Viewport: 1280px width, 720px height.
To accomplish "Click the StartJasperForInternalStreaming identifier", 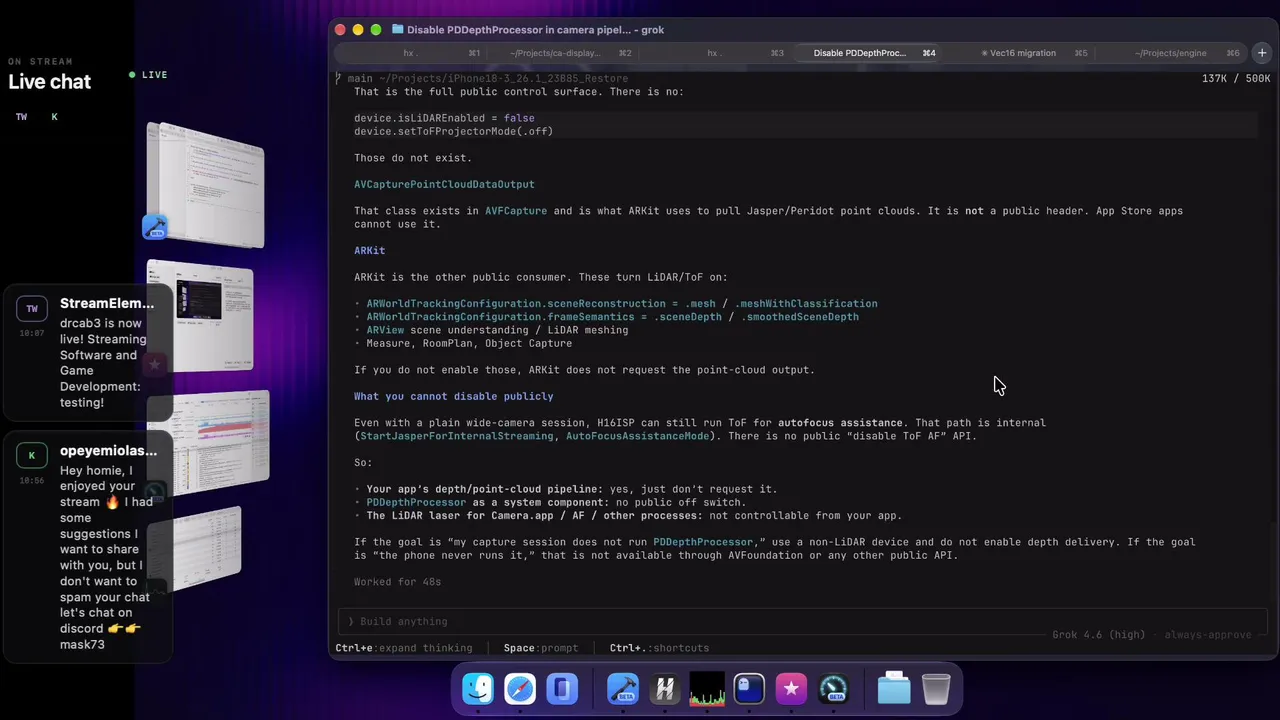I will click(456, 436).
